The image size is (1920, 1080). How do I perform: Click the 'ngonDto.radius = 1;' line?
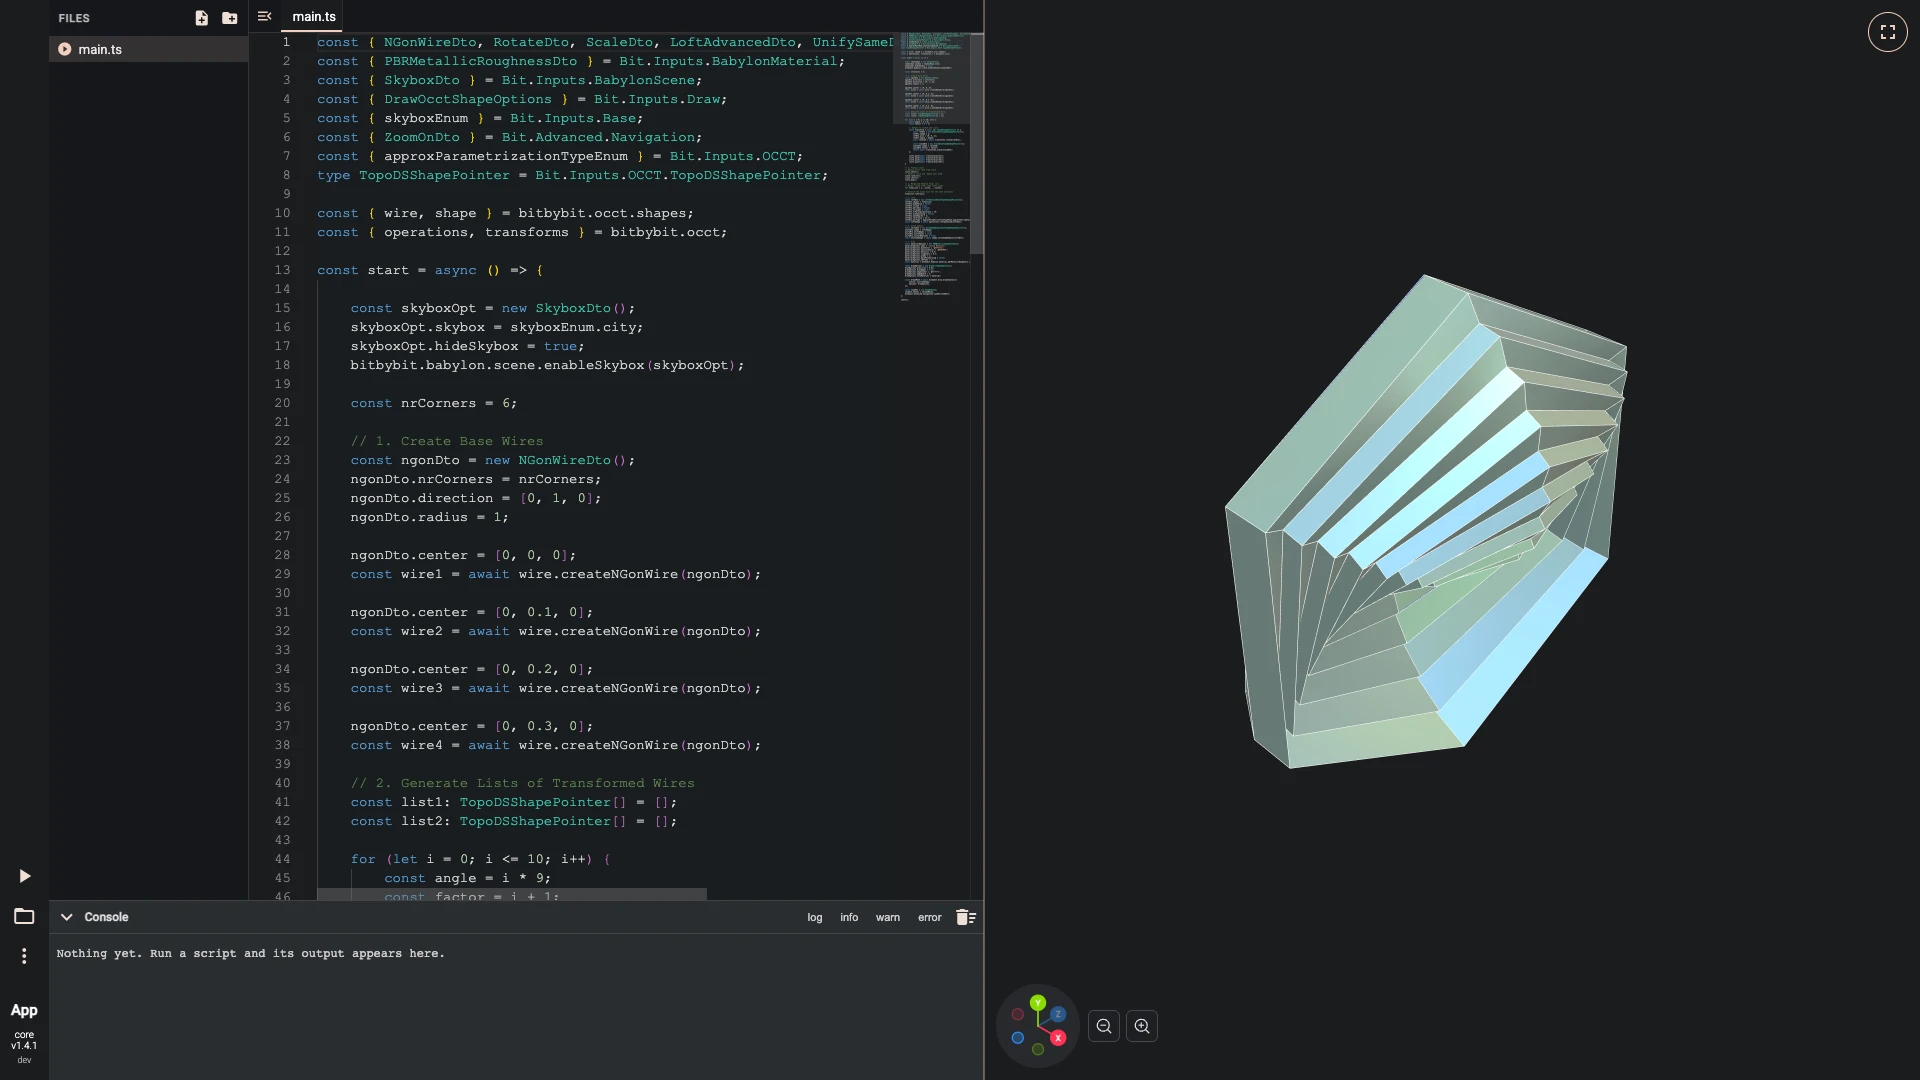point(429,517)
